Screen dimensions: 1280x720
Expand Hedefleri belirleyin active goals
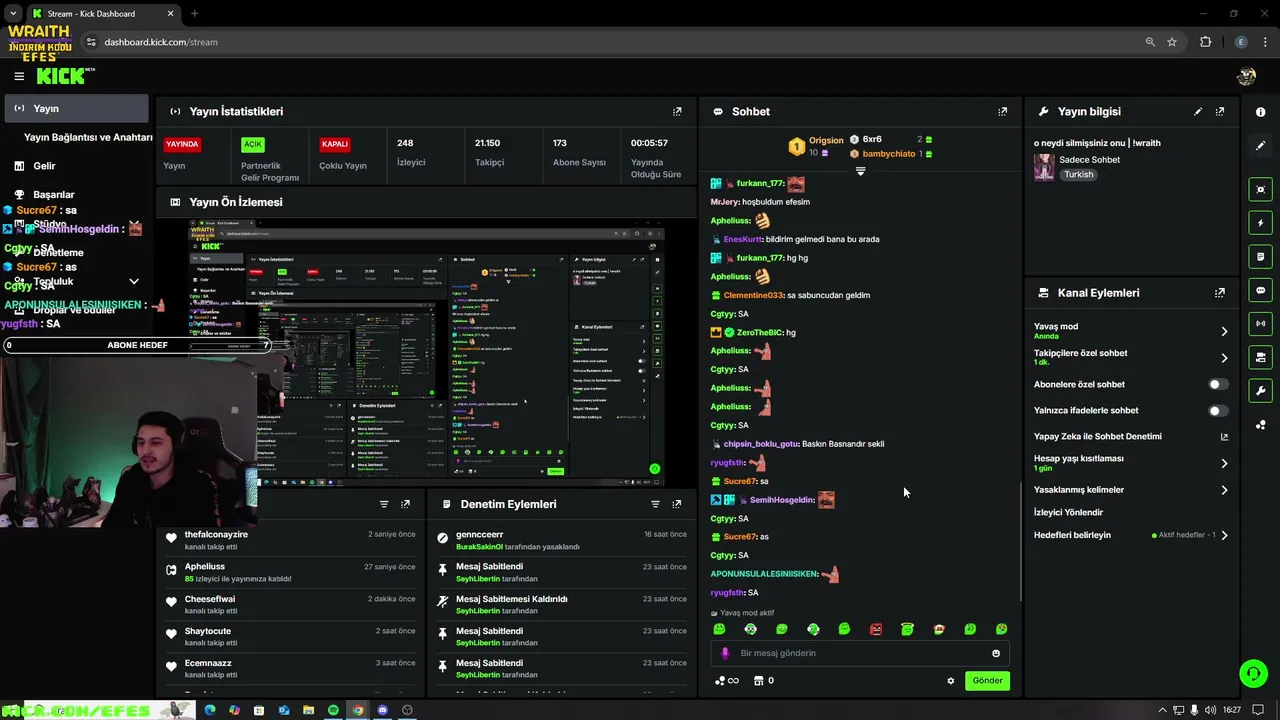(1224, 535)
